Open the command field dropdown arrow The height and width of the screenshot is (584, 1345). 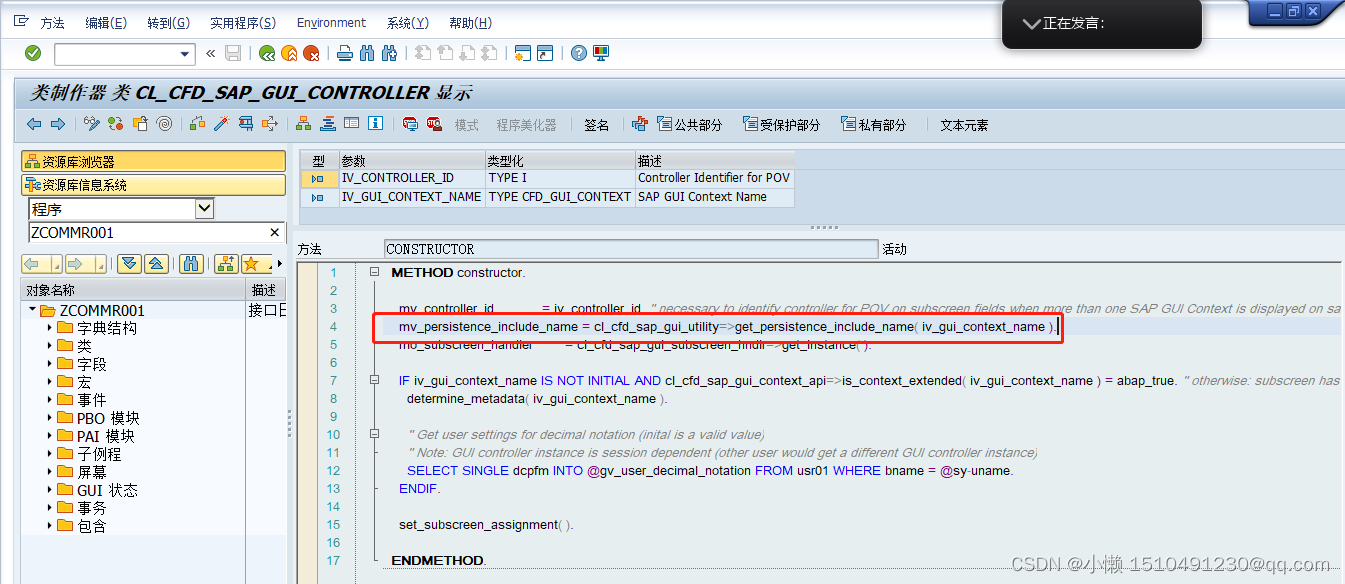[185, 54]
